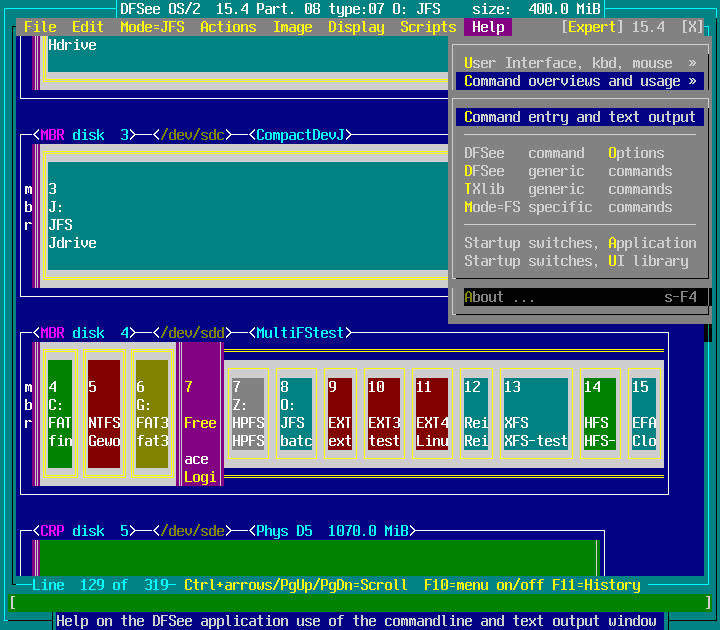
Task: Select the magenta Free space Logical block
Action: coord(200,414)
